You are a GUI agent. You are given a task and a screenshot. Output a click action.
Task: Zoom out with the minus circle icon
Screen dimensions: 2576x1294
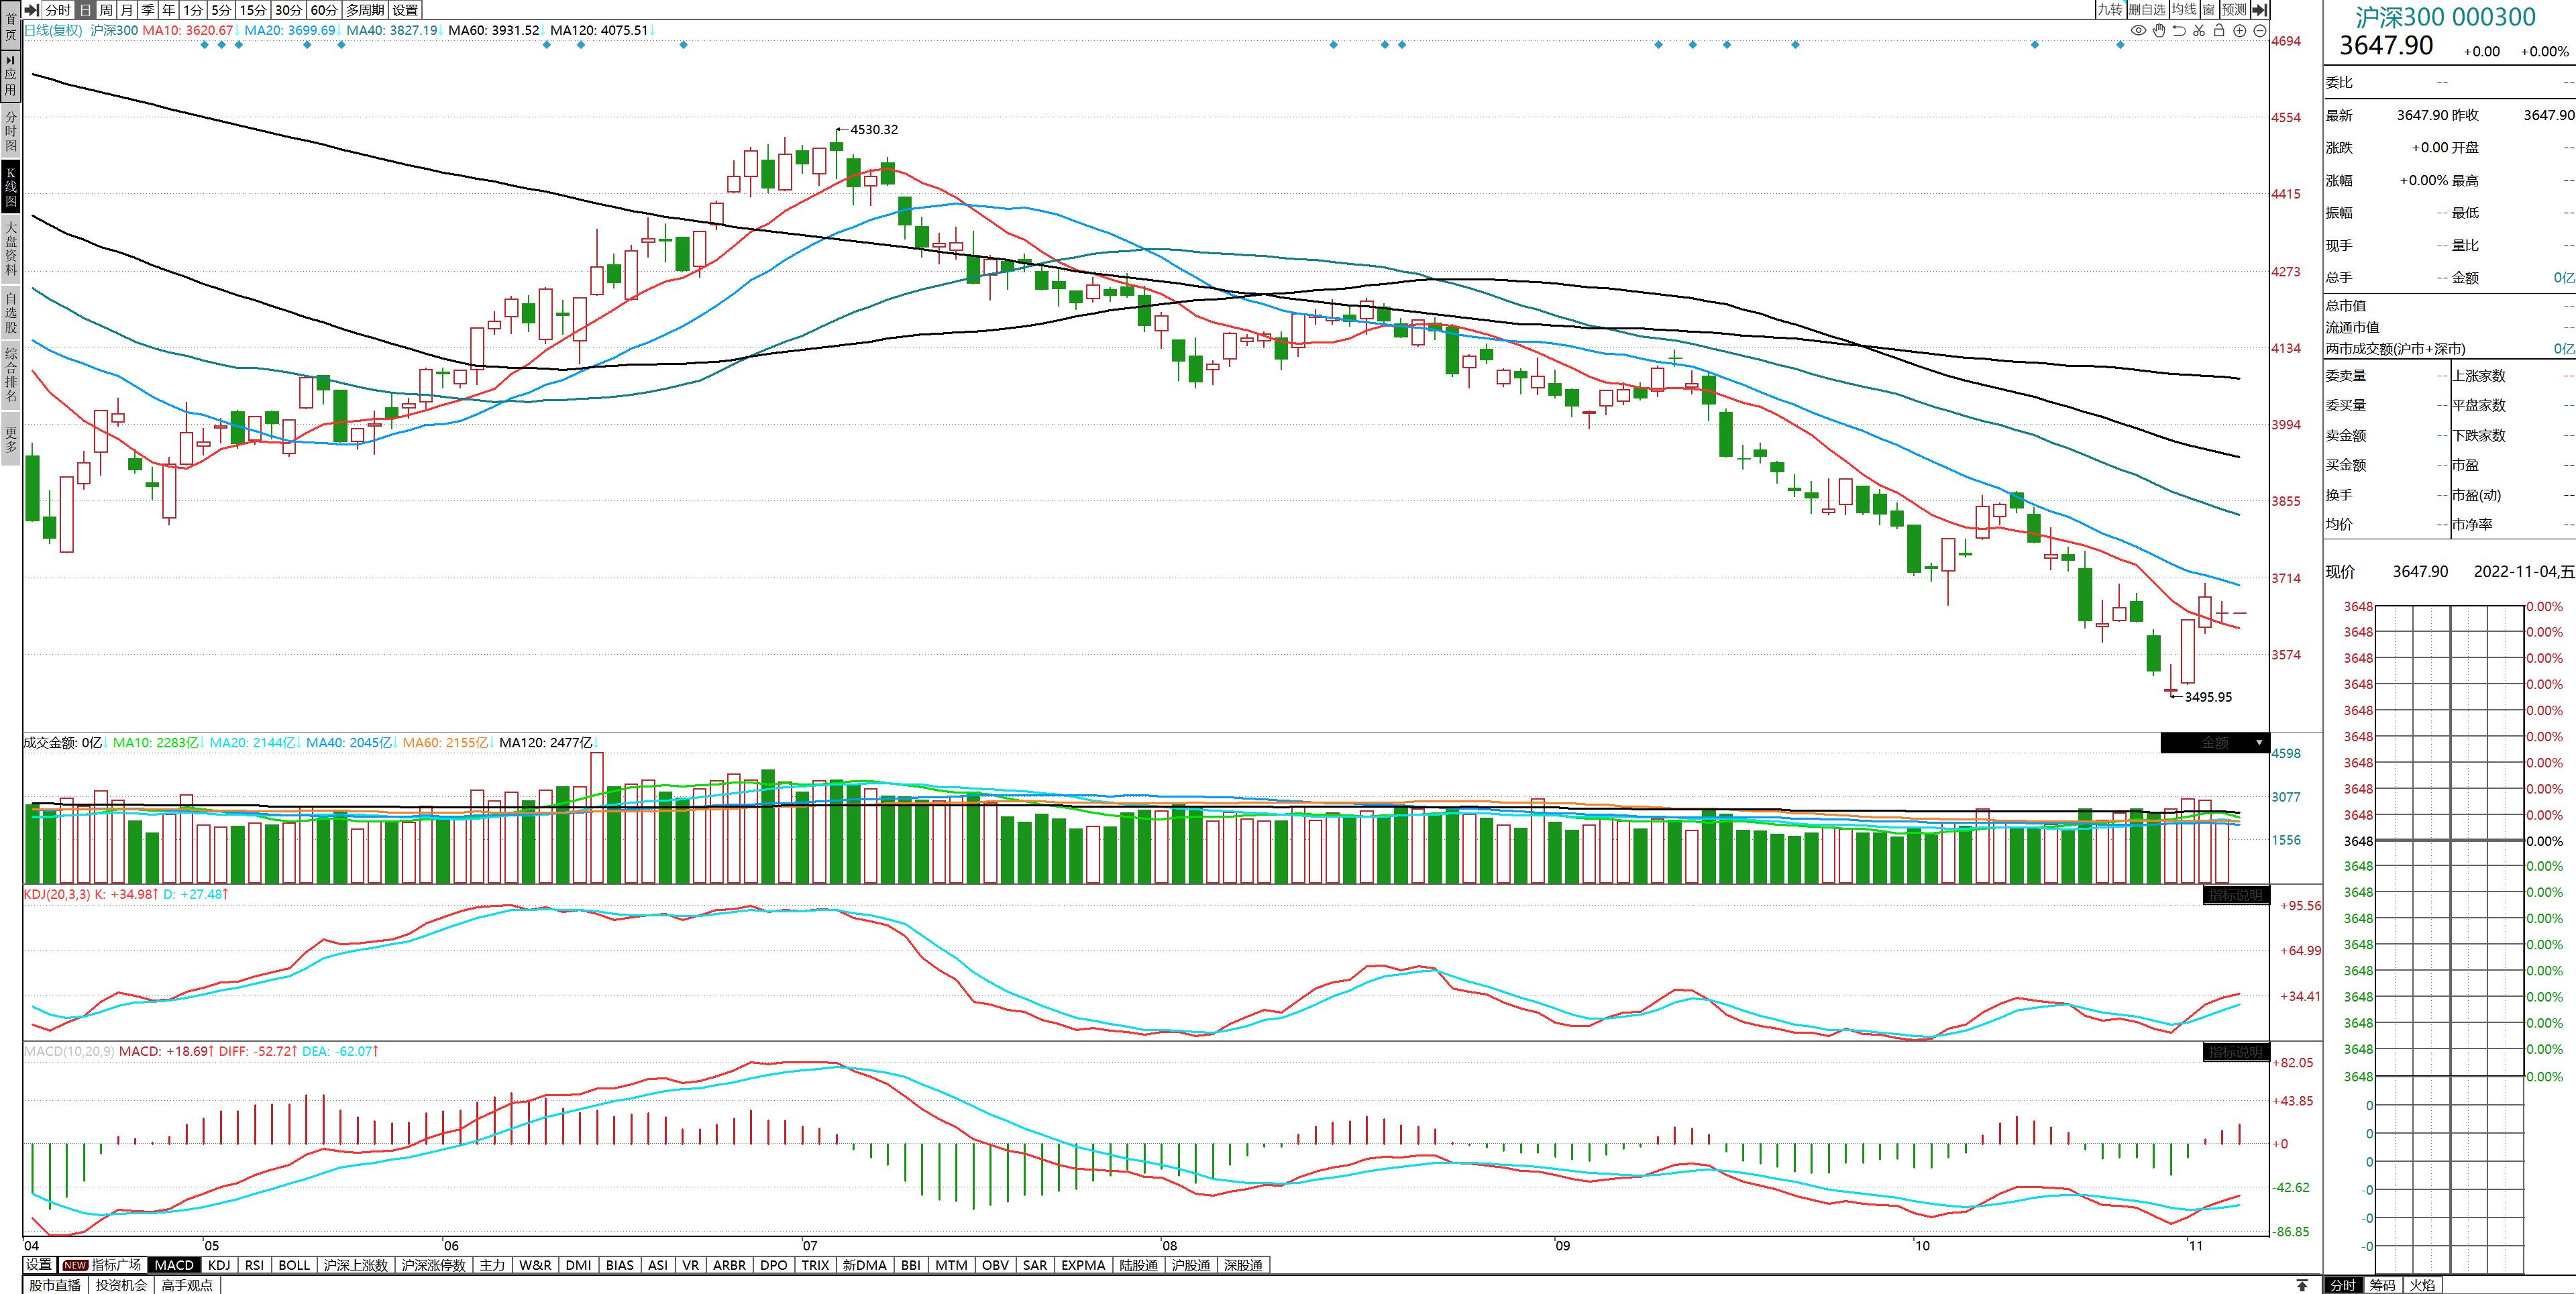pyautogui.click(x=2259, y=31)
